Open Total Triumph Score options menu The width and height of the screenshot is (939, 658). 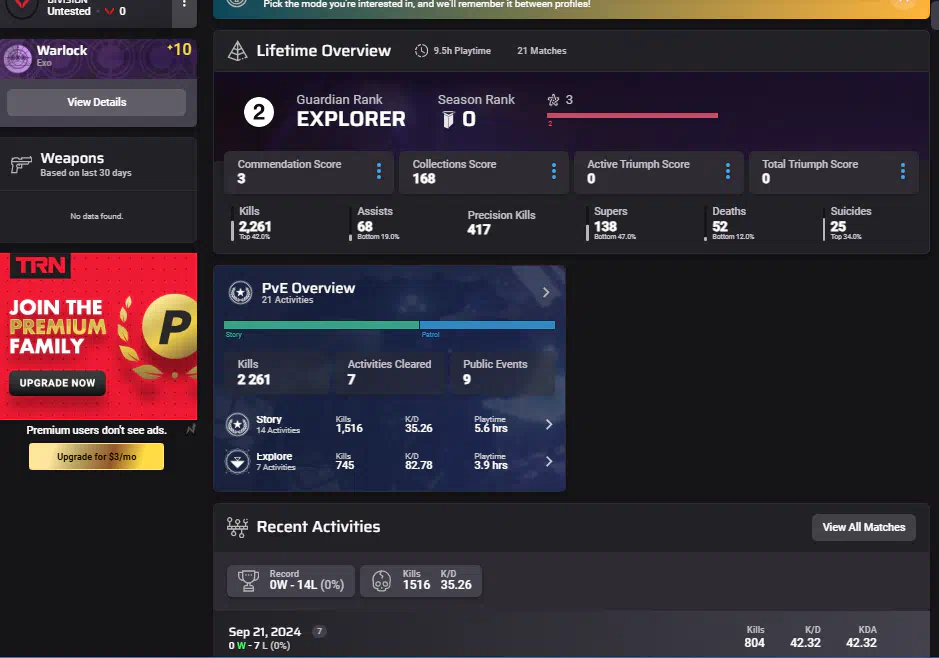tap(903, 172)
